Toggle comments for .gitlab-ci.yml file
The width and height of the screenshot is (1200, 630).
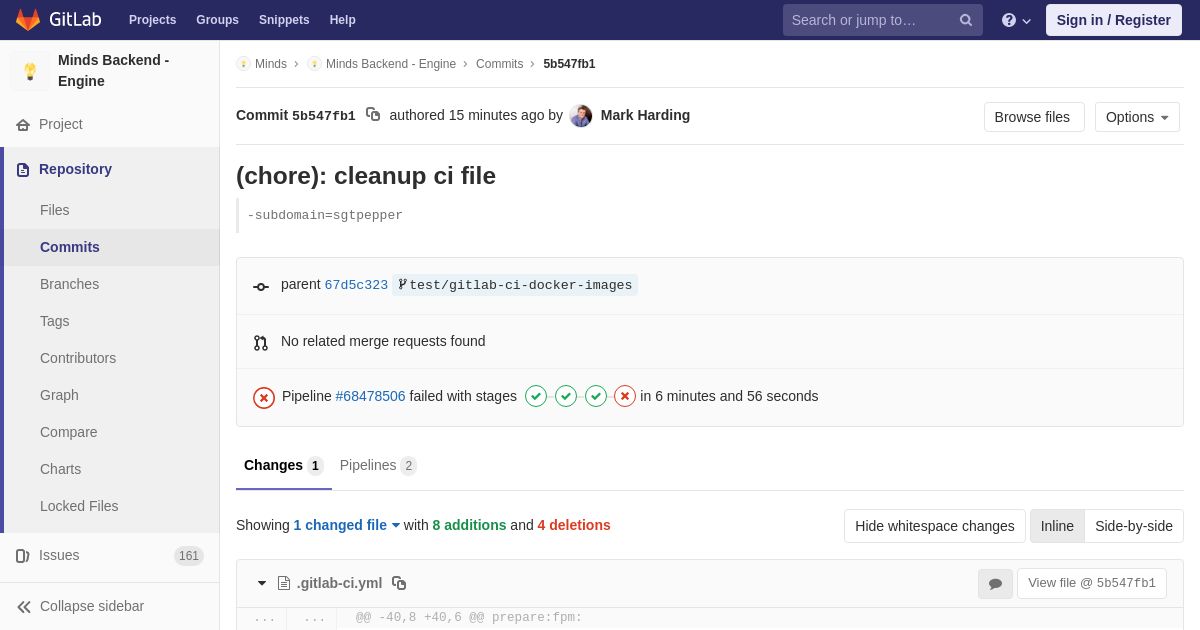tap(995, 583)
